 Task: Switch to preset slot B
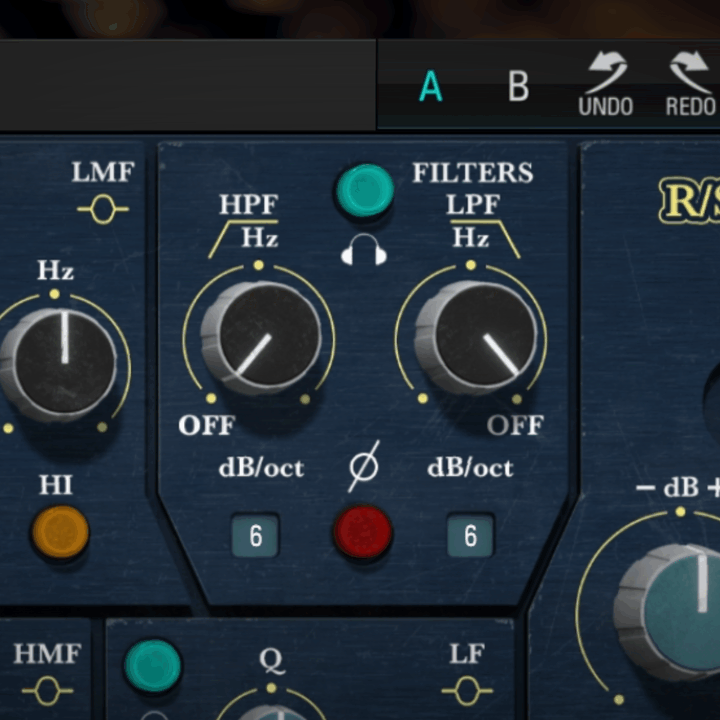[x=518, y=88]
